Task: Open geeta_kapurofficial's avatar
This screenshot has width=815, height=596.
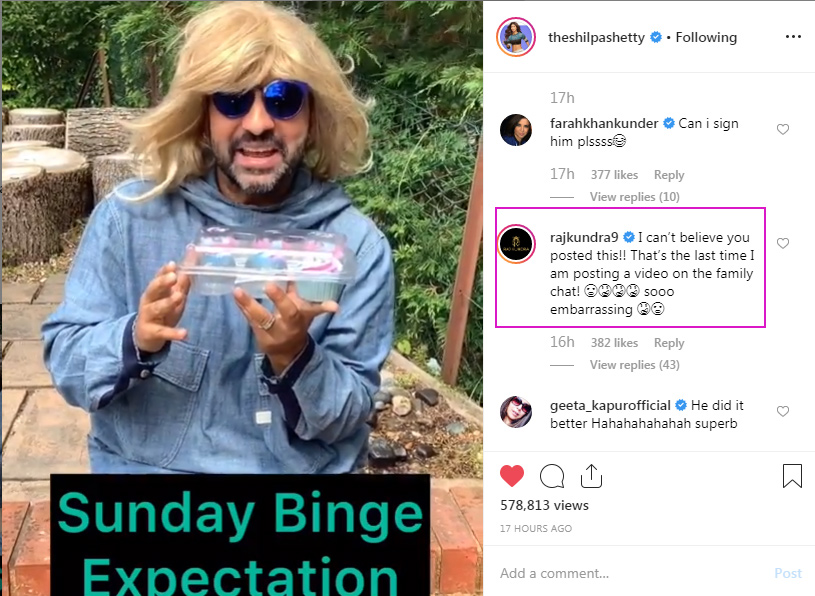Action: [516, 412]
